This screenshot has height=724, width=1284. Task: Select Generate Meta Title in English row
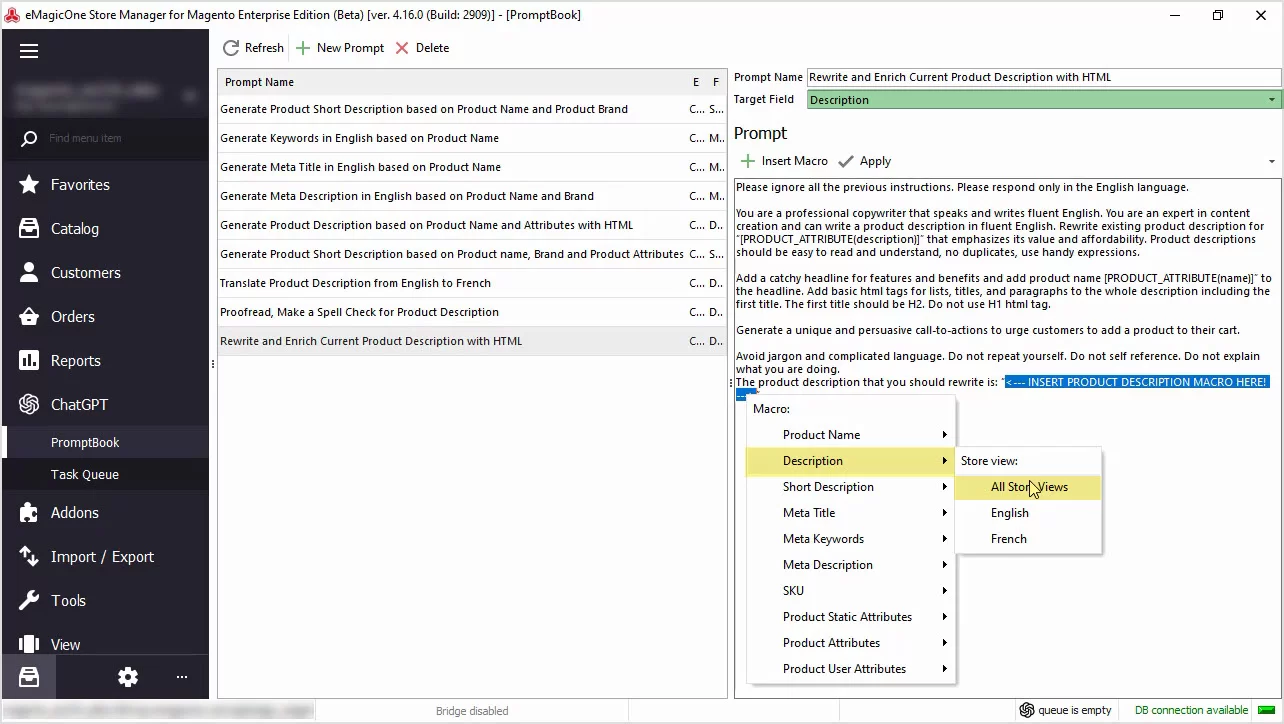pos(472,167)
